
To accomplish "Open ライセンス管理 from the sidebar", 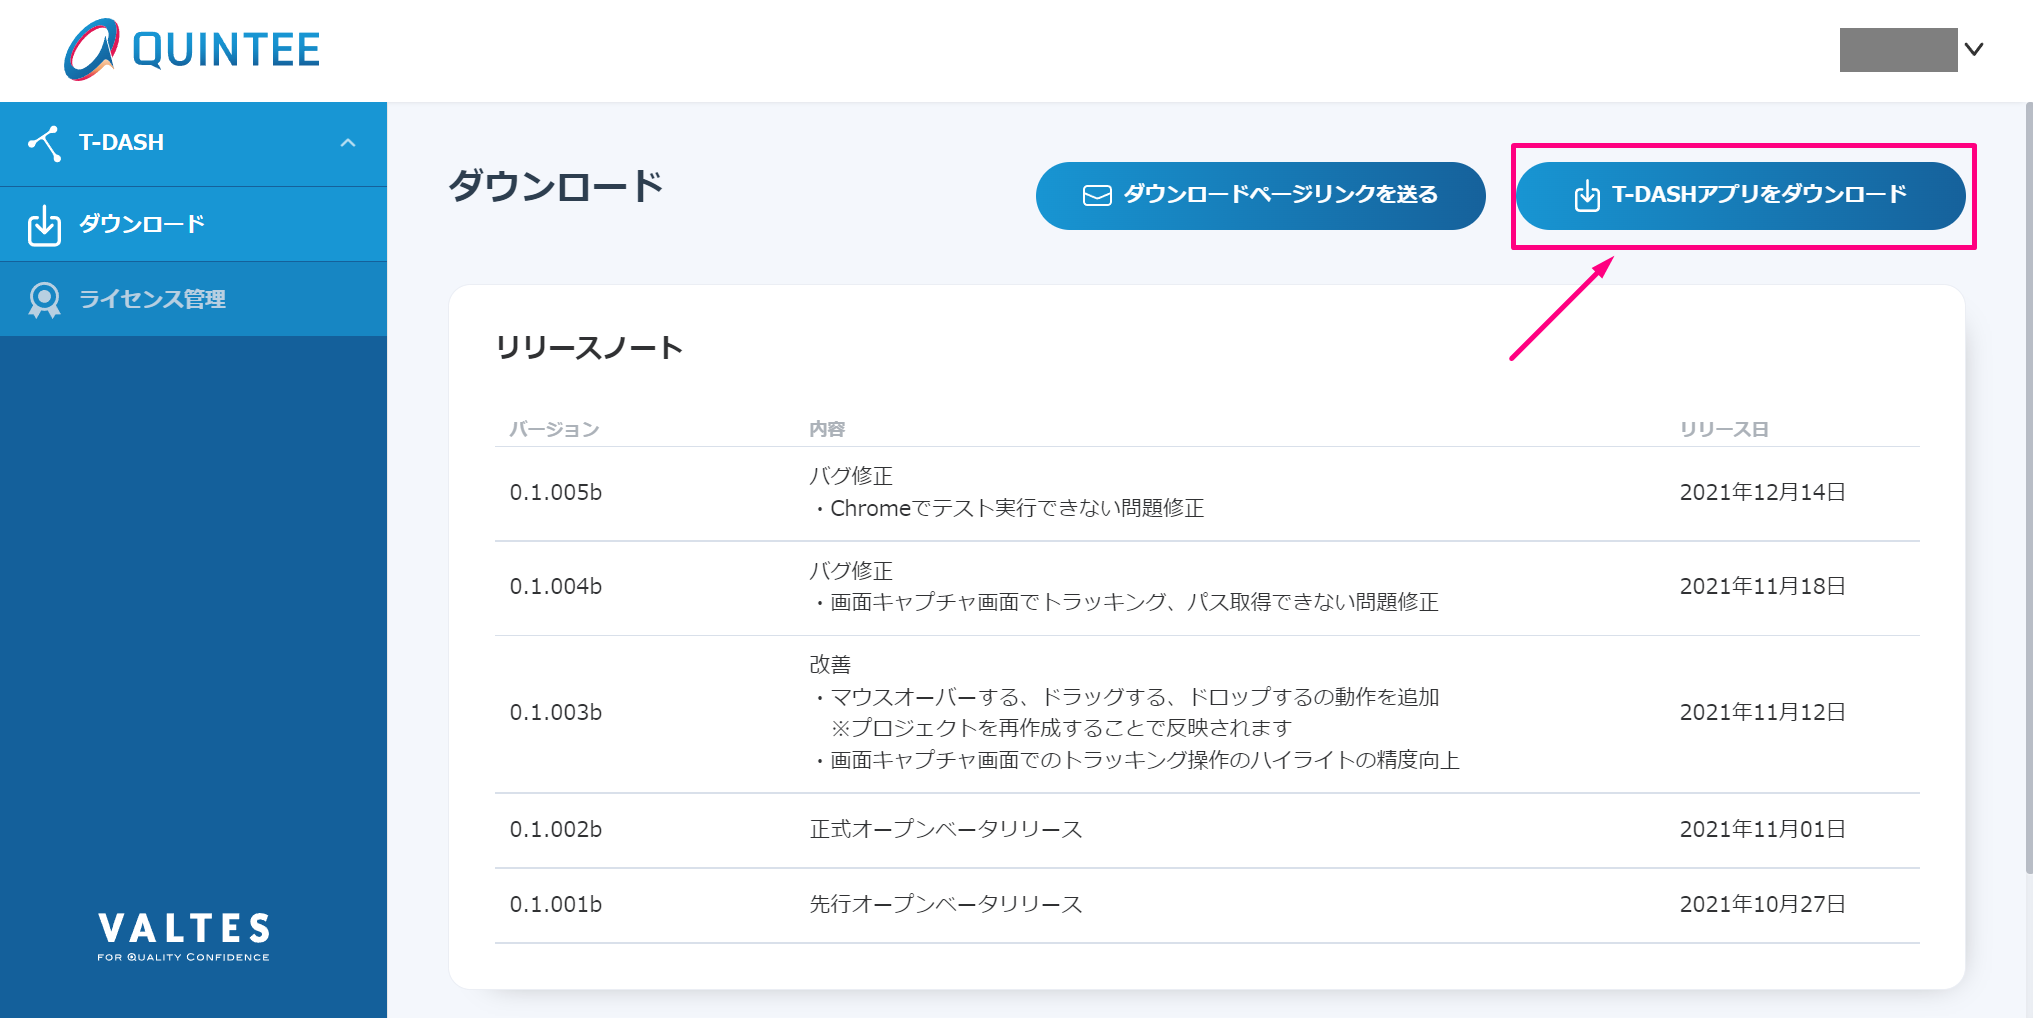I will (155, 298).
